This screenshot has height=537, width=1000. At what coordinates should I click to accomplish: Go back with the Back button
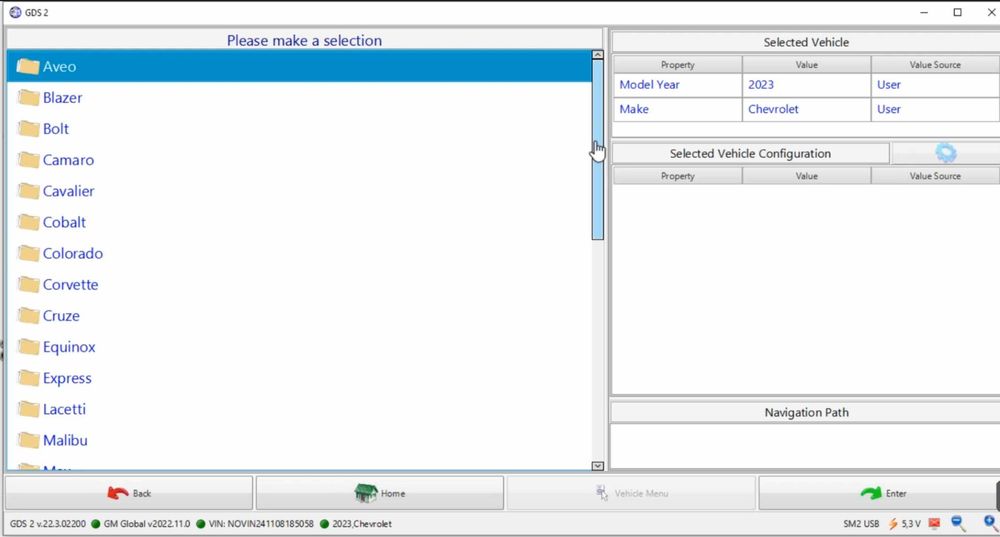point(129,493)
